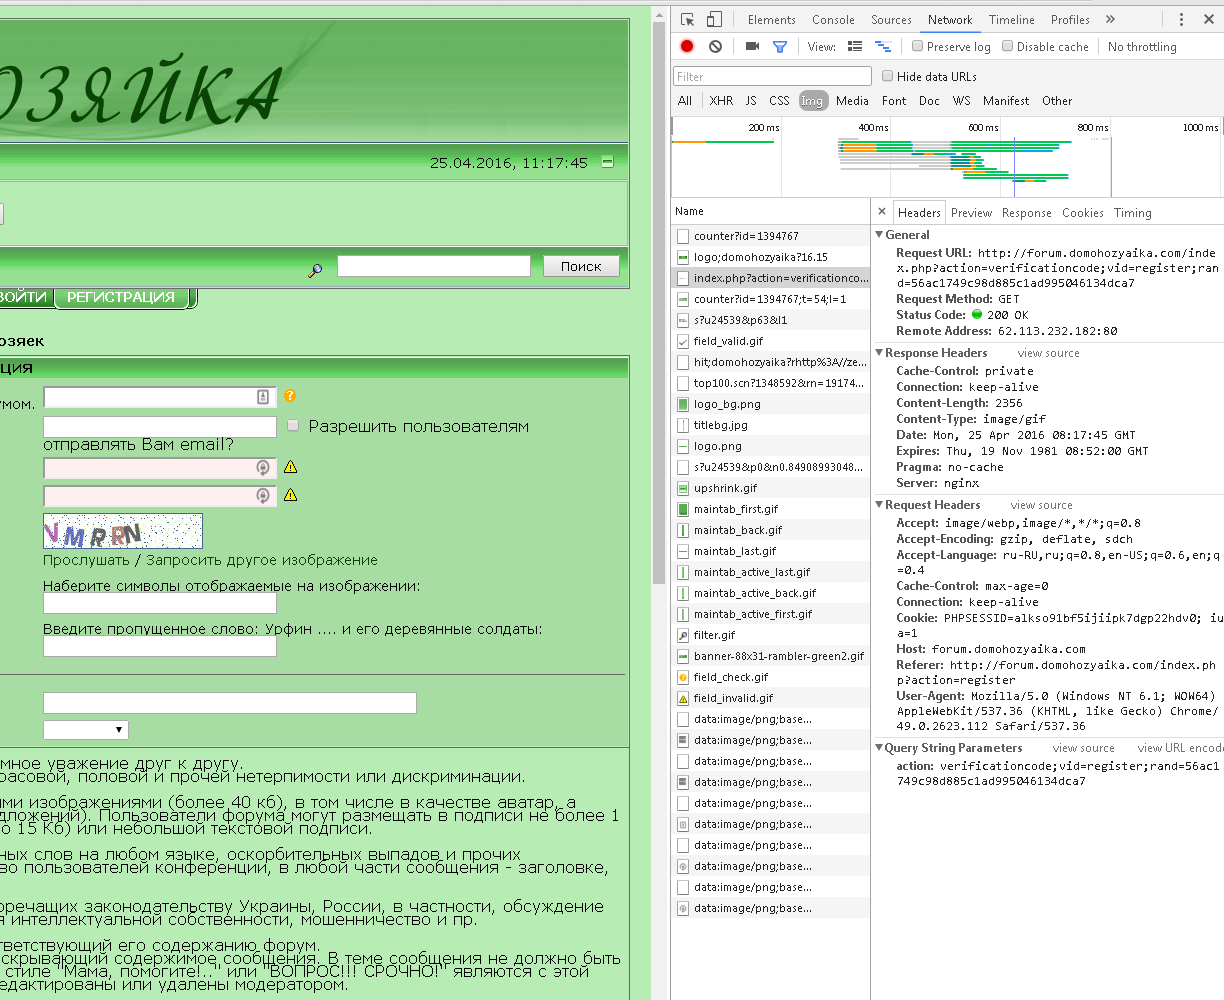Toggle the network filter funnel icon

coord(780,46)
